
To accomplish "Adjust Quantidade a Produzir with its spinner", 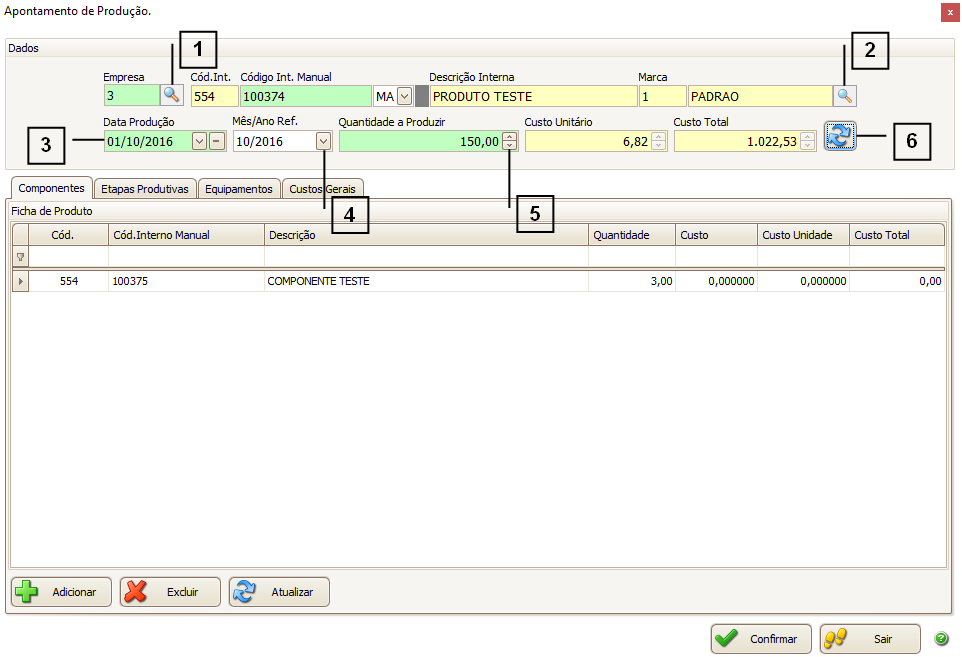I will click(509, 142).
